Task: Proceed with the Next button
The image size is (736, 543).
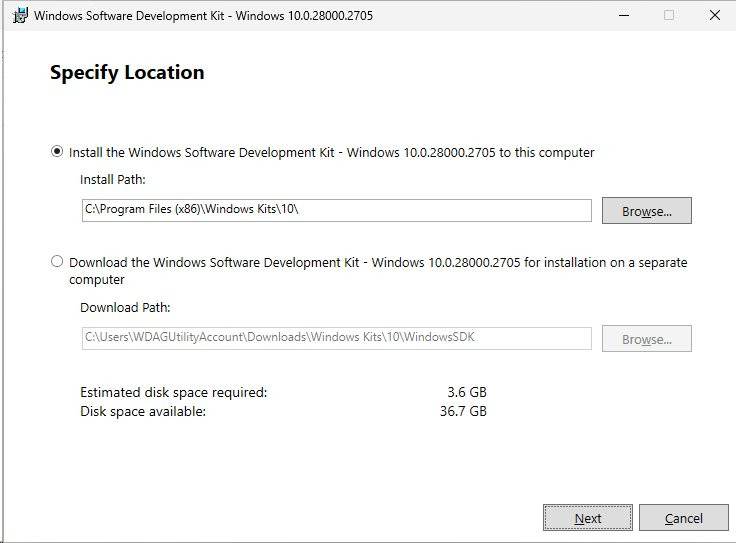Action: coord(588,518)
